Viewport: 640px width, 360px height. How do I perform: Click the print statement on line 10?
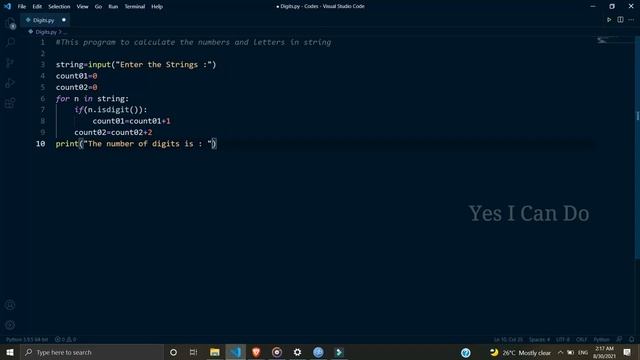(136, 144)
